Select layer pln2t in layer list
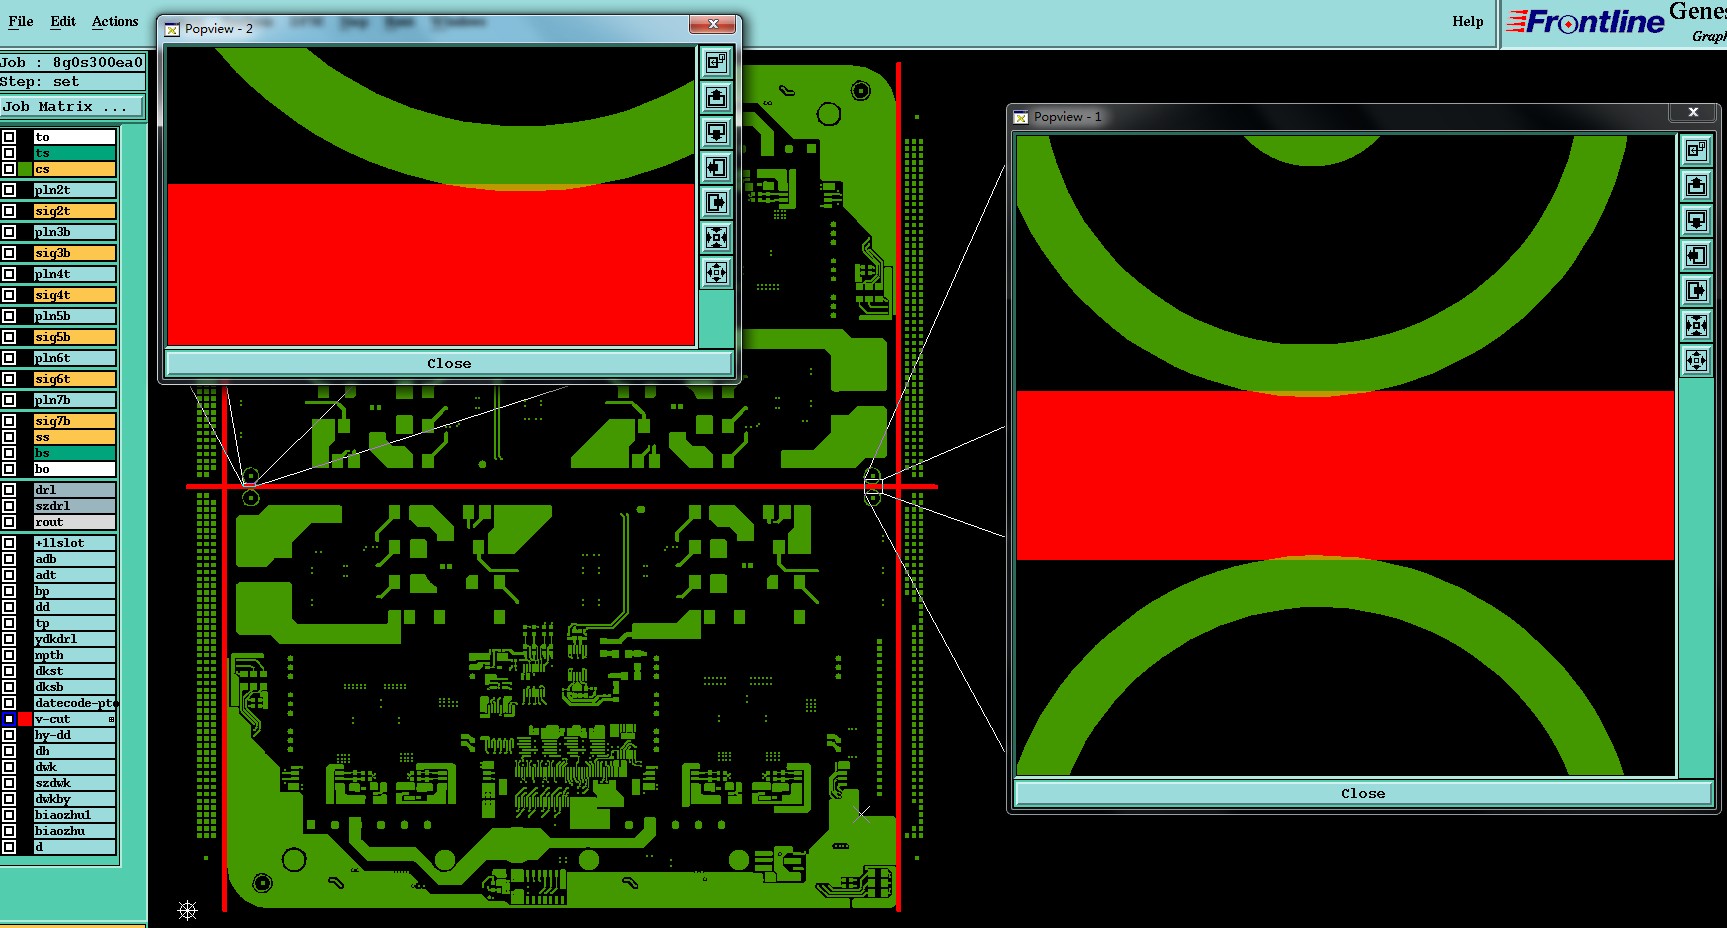Screen dimensions: 1727x928 tap(75, 190)
